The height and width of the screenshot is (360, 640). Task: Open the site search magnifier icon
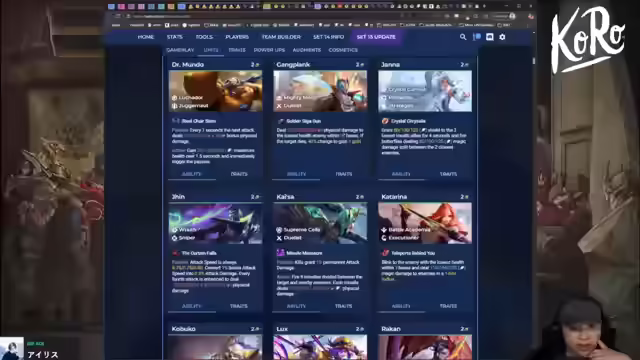click(x=463, y=37)
